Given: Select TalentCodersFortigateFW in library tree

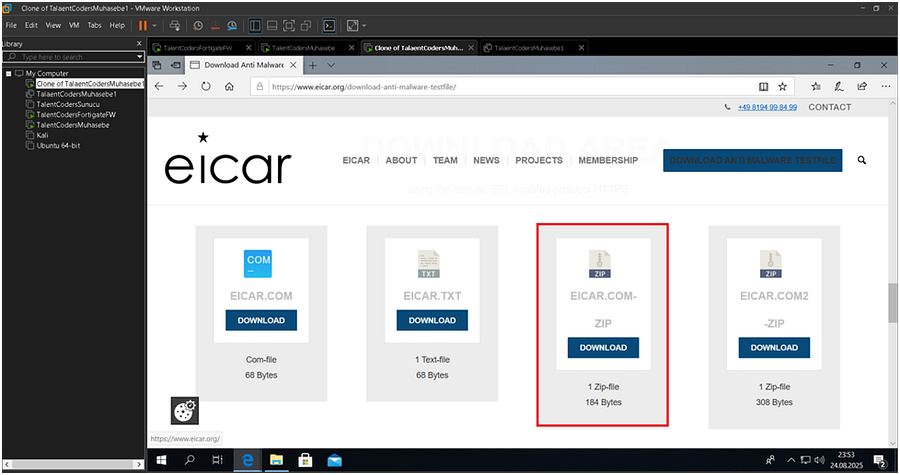Looking at the screenshot, I should [76, 115].
